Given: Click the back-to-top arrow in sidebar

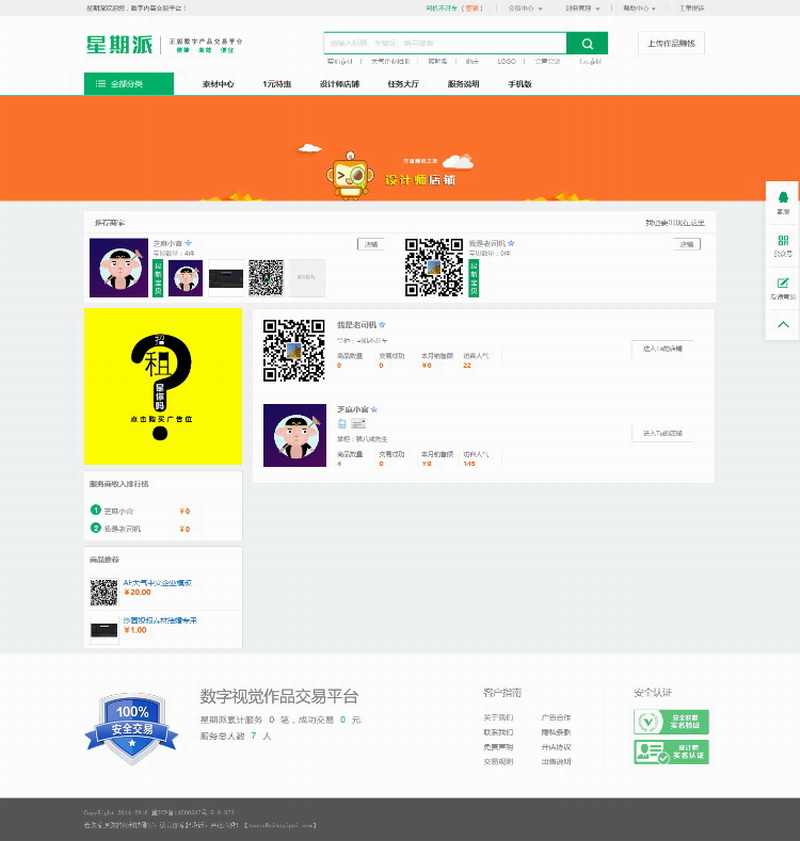Looking at the screenshot, I should point(783,324).
